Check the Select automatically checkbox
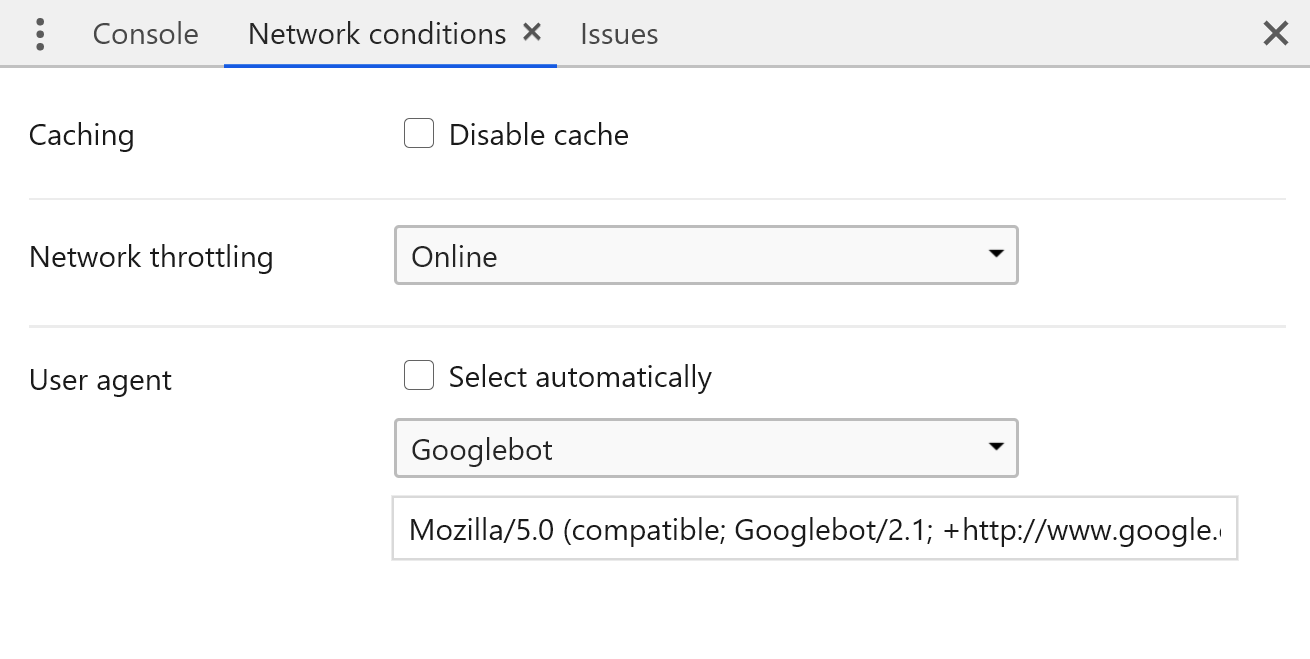The height and width of the screenshot is (659, 1310). (x=419, y=376)
